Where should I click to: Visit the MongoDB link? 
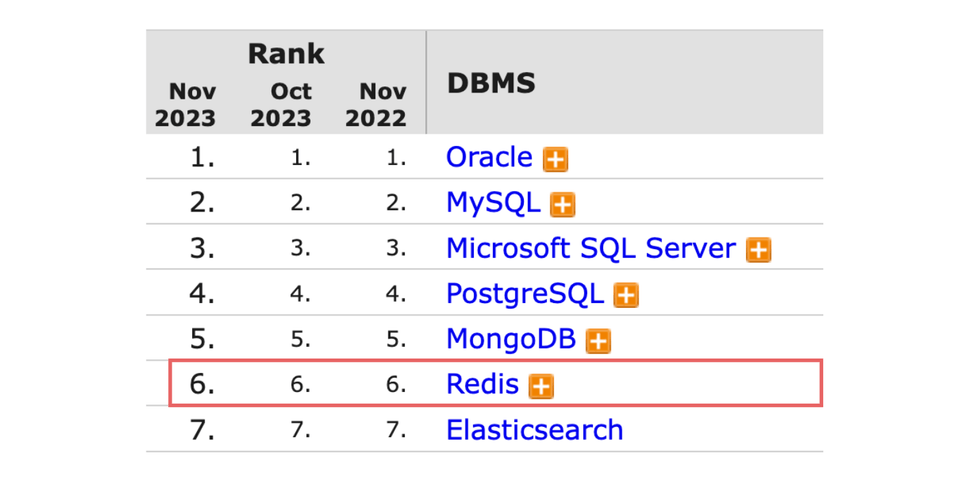click(x=511, y=338)
